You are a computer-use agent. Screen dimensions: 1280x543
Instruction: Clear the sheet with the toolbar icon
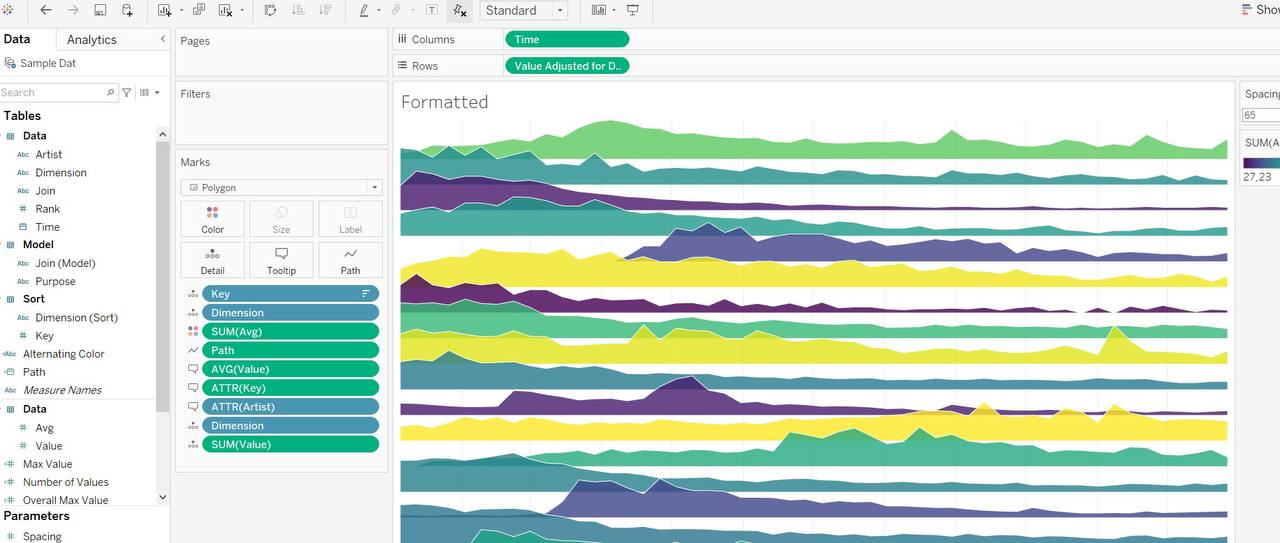tap(225, 10)
